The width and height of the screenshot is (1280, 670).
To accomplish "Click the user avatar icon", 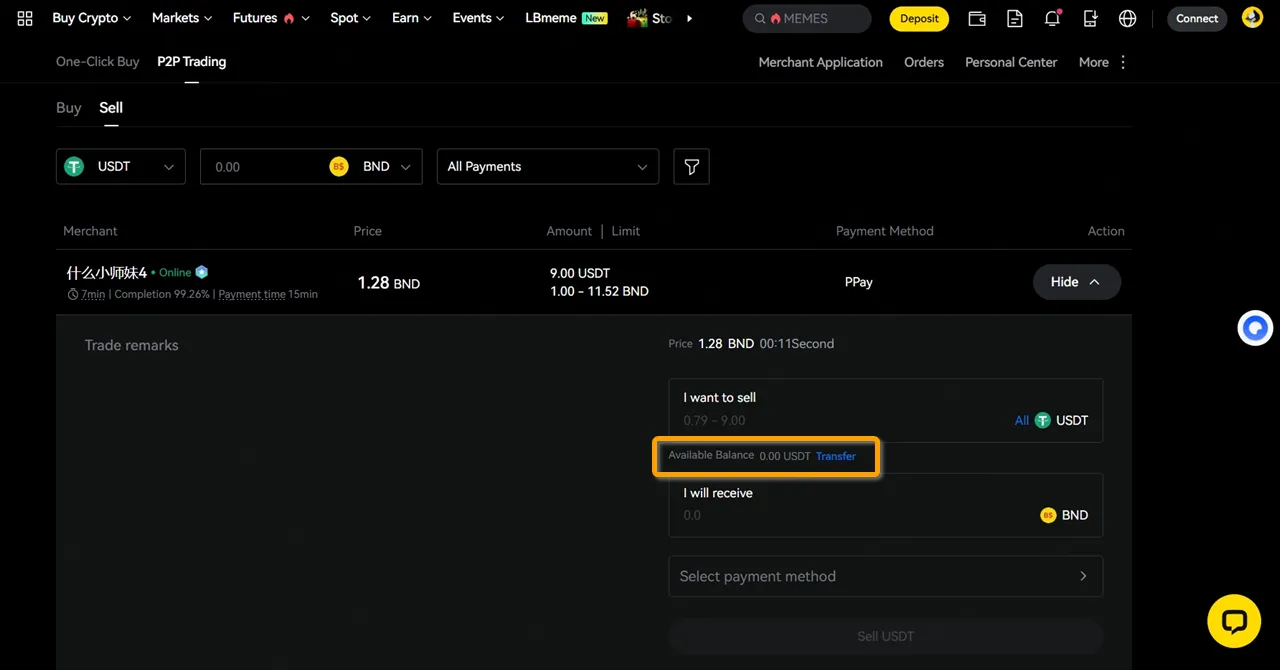I will coord(1252,18).
